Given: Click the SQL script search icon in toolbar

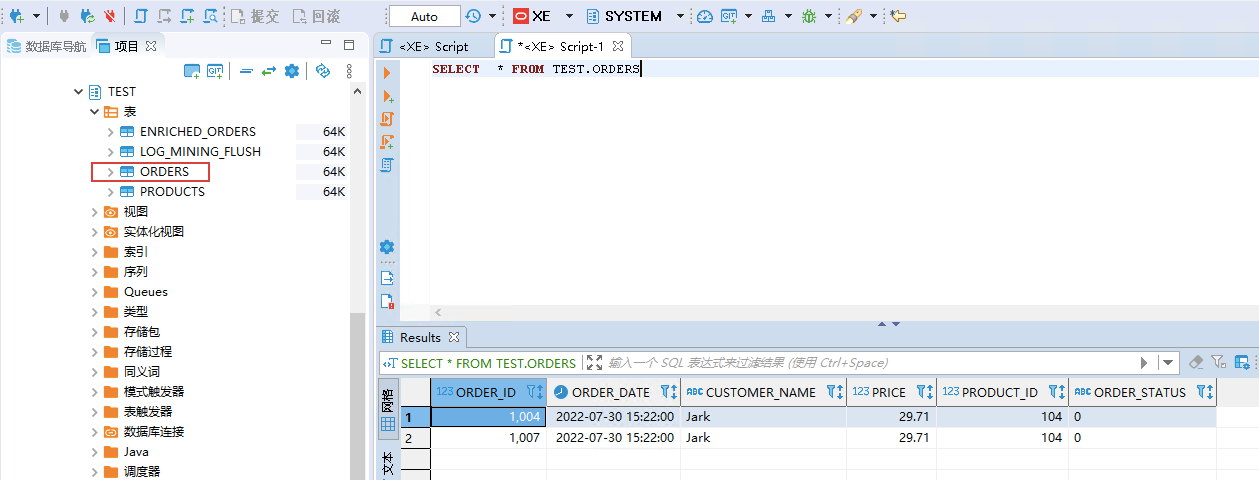Looking at the screenshot, I should (211, 16).
